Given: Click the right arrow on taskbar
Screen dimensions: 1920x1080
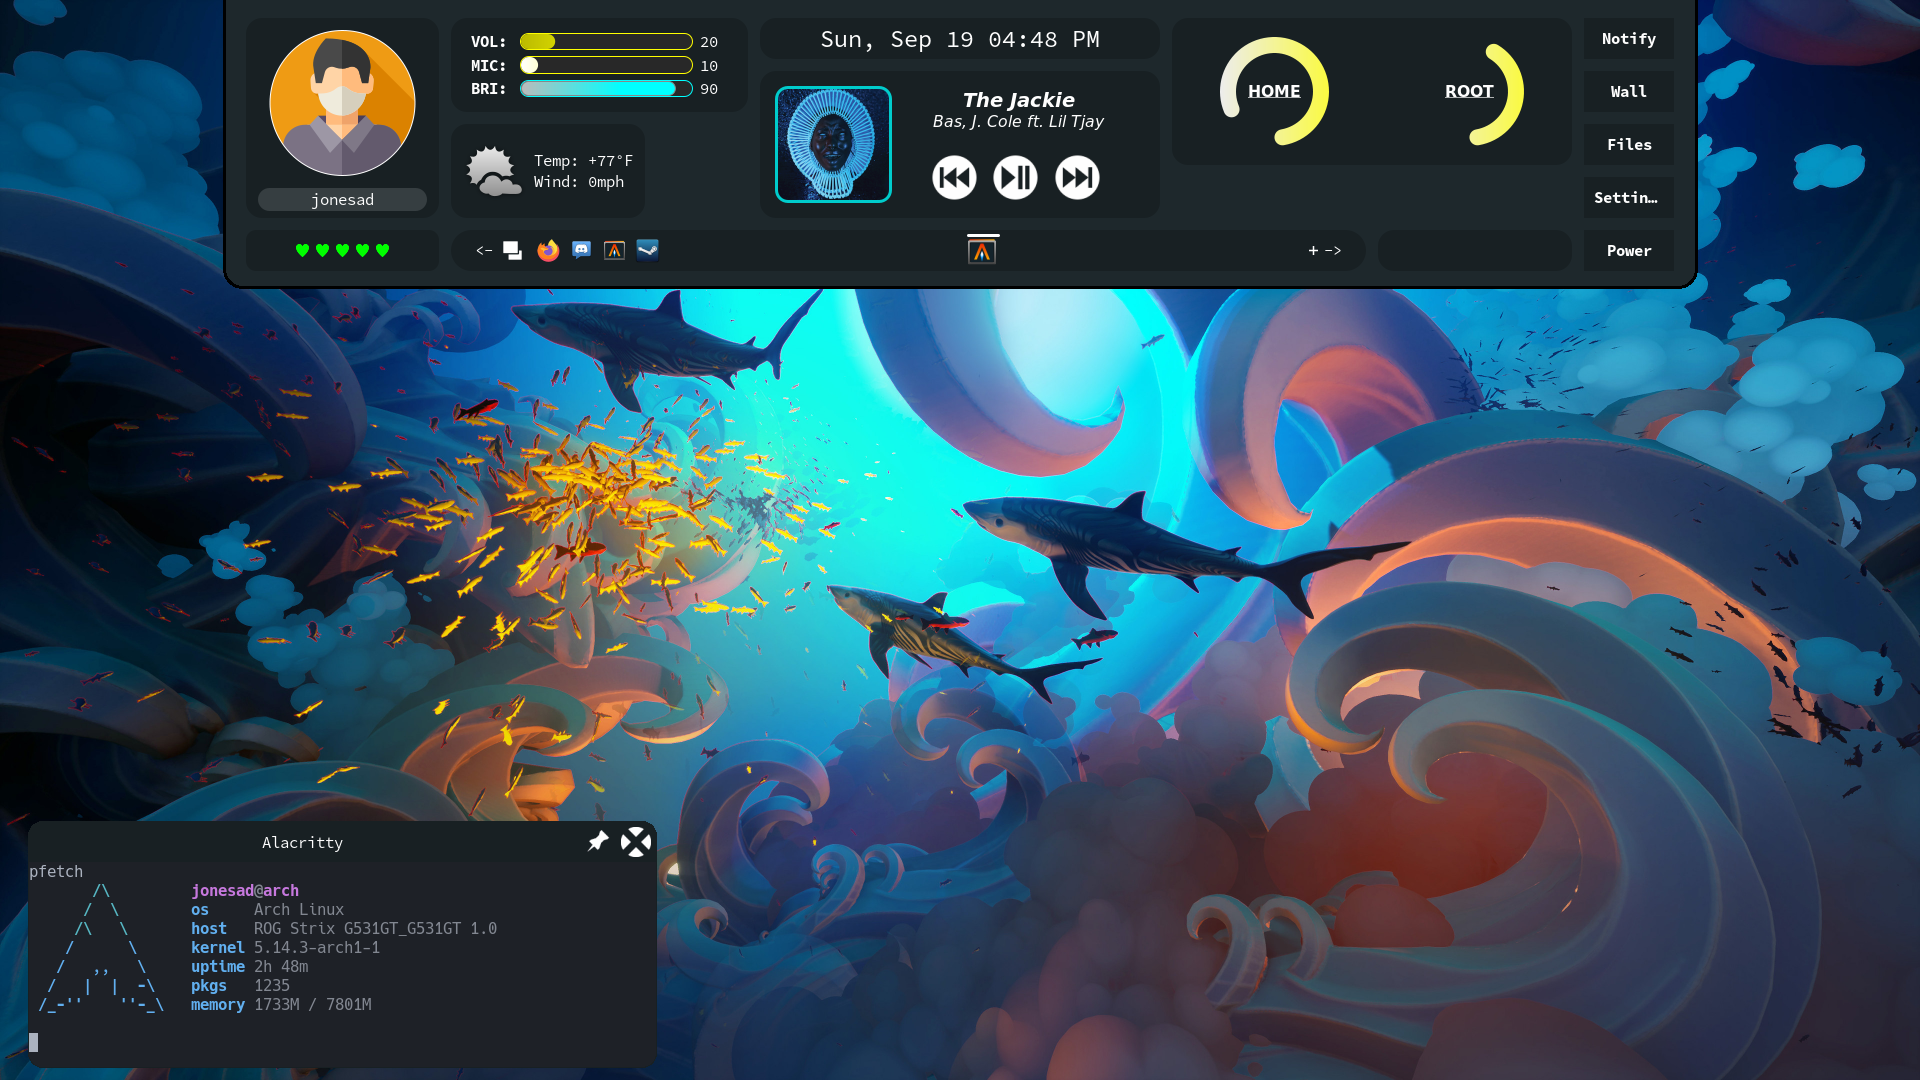Looking at the screenshot, I should coord(1333,250).
